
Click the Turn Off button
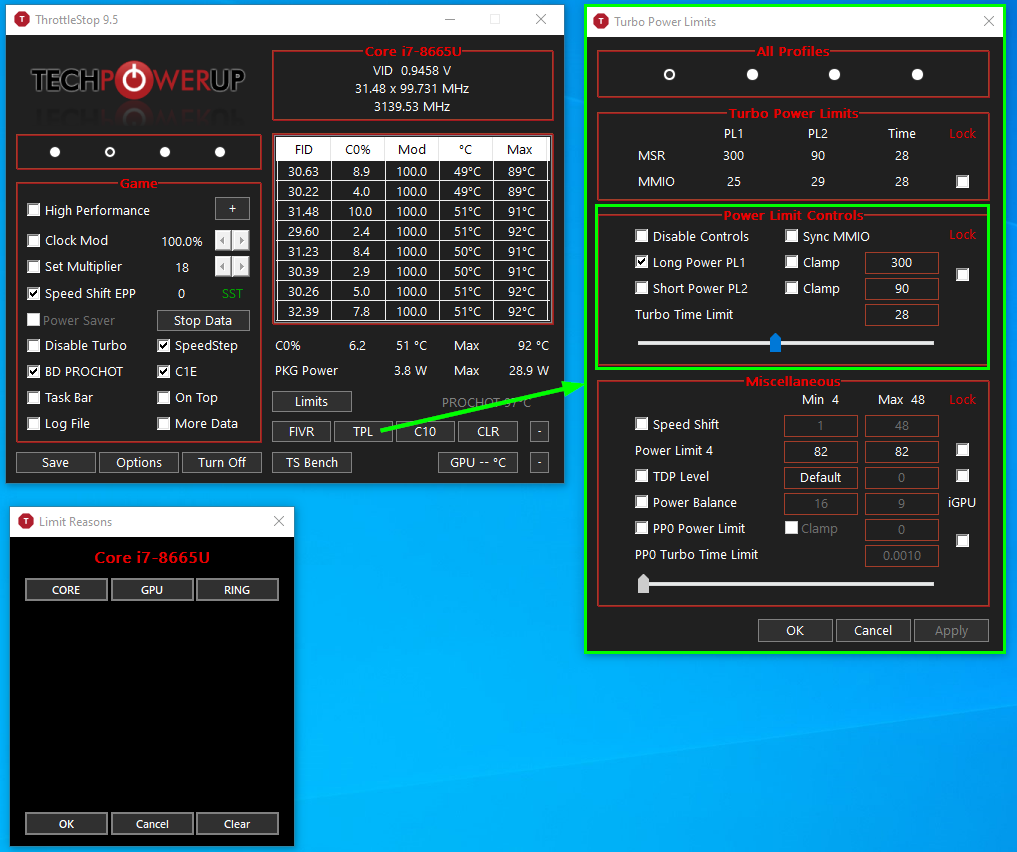pyautogui.click(x=222, y=462)
